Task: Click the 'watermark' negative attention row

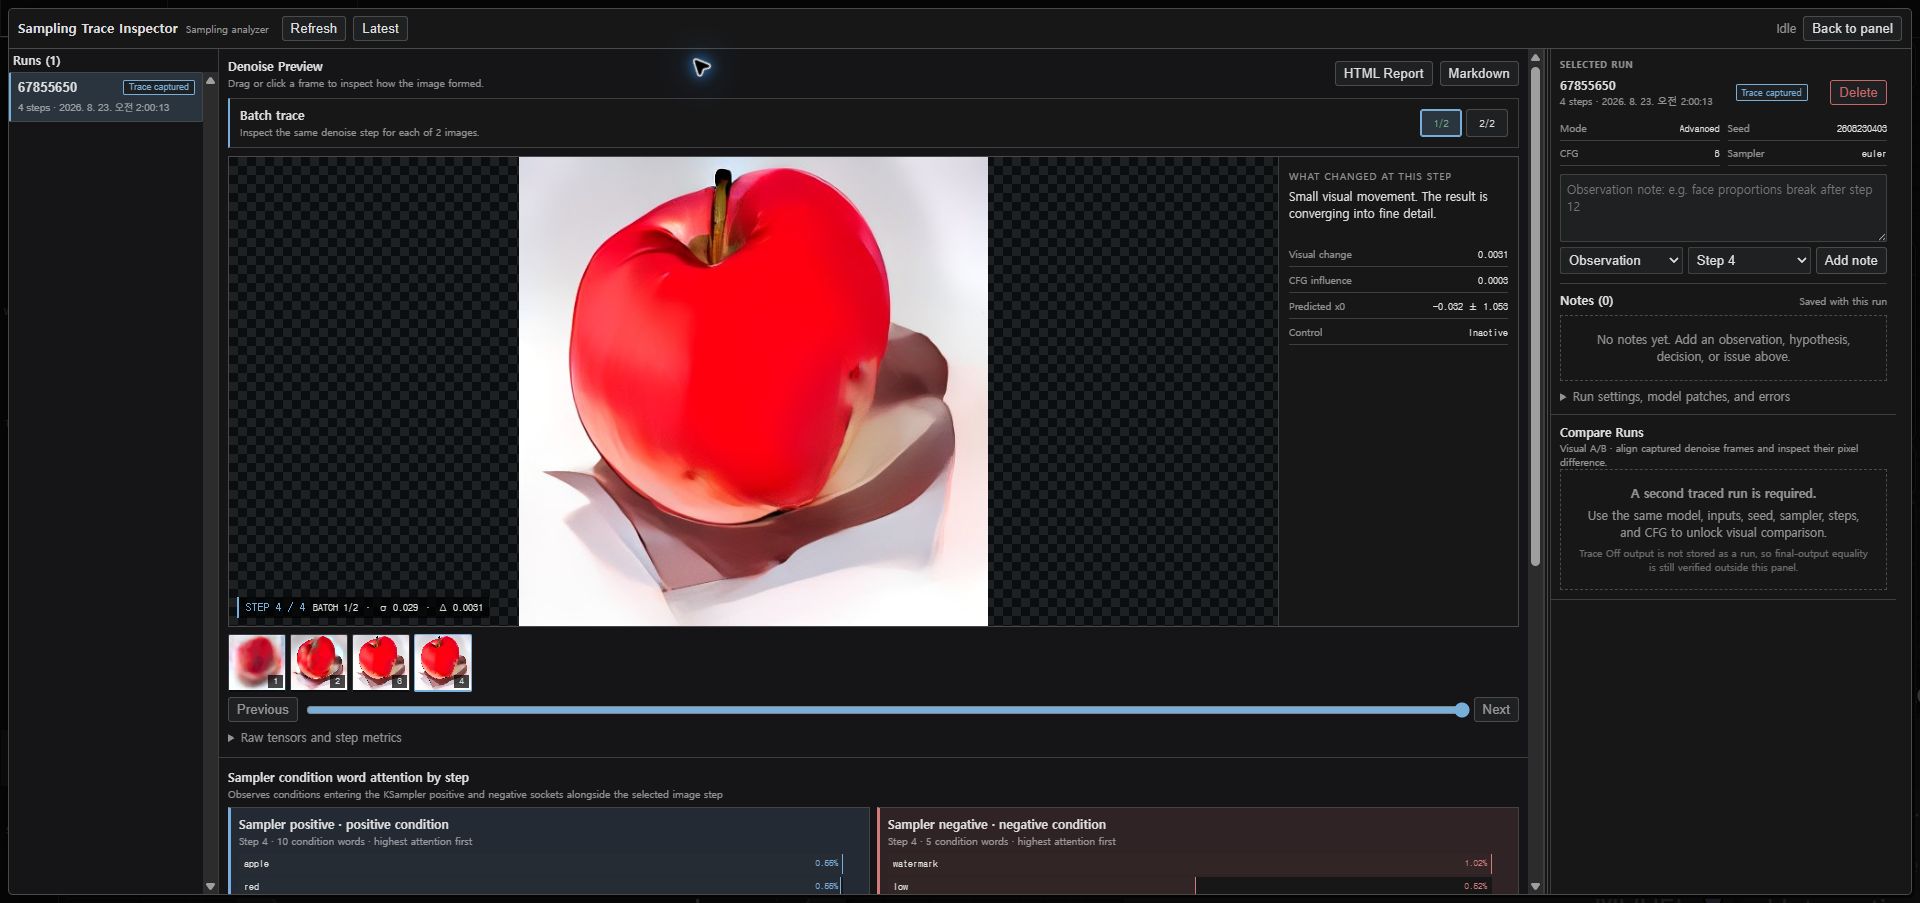Action: click(1192, 864)
